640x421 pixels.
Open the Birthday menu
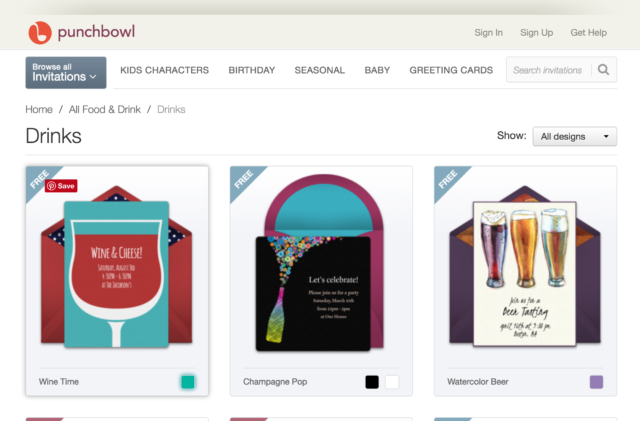point(252,70)
